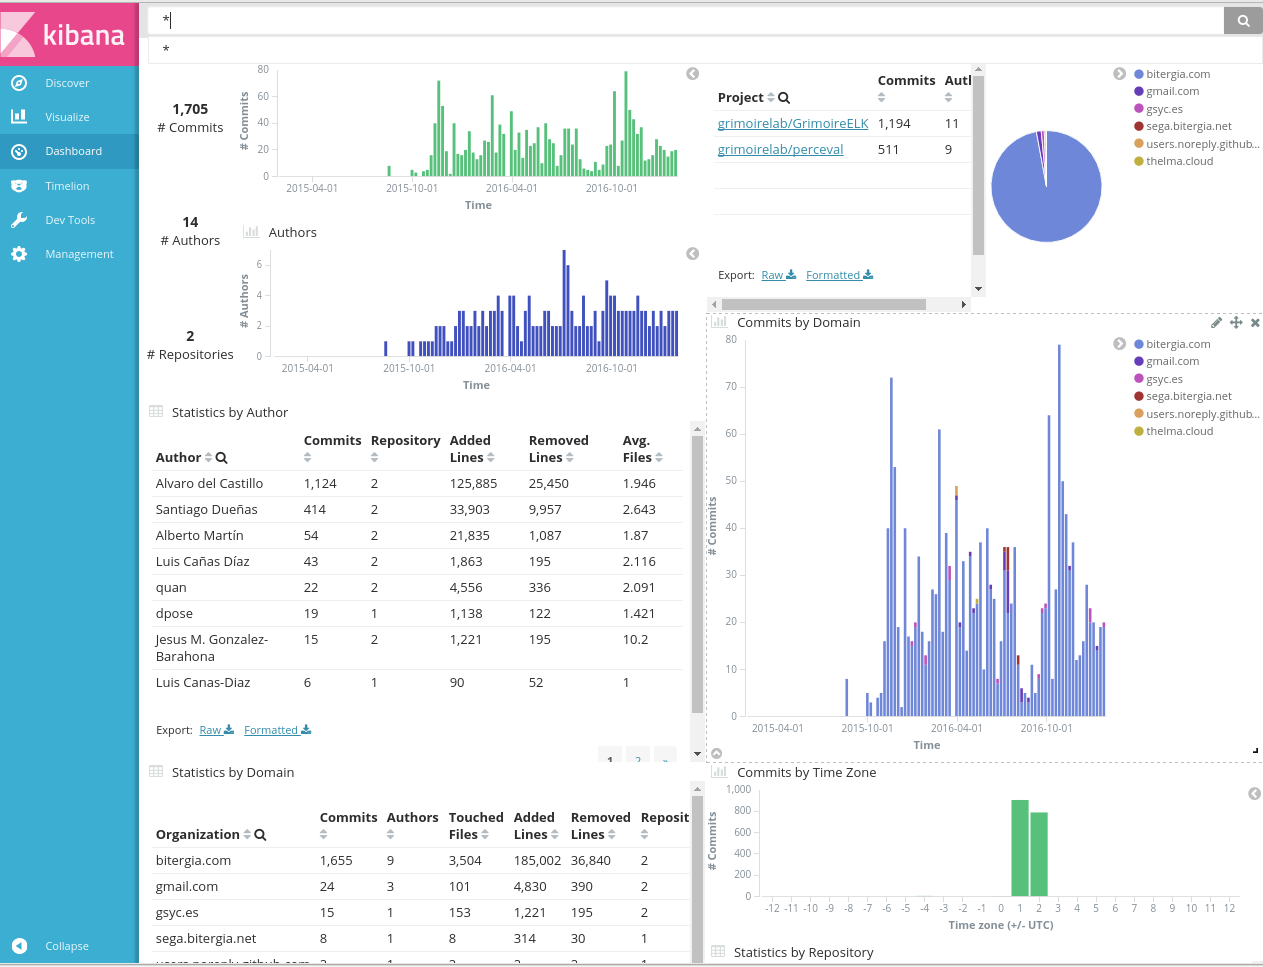Click the table icon beside Statistics by Author
This screenshot has width=1263, height=967.
(x=157, y=411)
